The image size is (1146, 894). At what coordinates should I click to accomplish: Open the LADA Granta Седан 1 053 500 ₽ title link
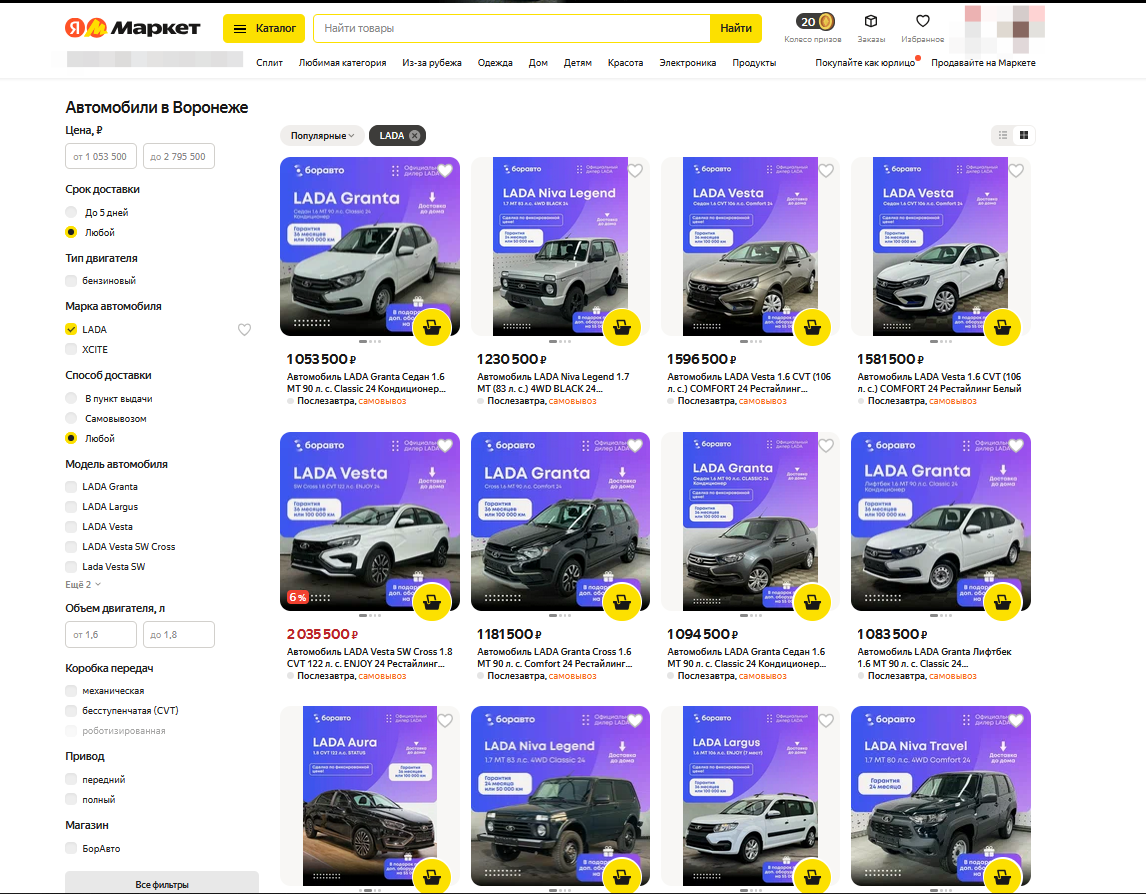pyautogui.click(x=366, y=382)
